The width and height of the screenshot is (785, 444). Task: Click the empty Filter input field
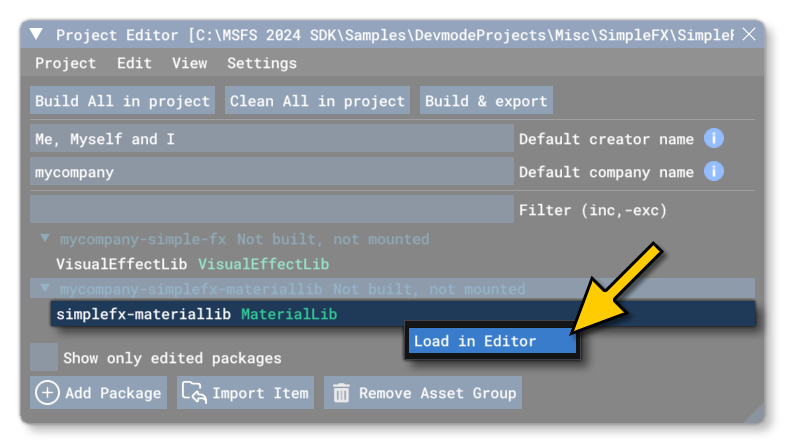point(271,210)
